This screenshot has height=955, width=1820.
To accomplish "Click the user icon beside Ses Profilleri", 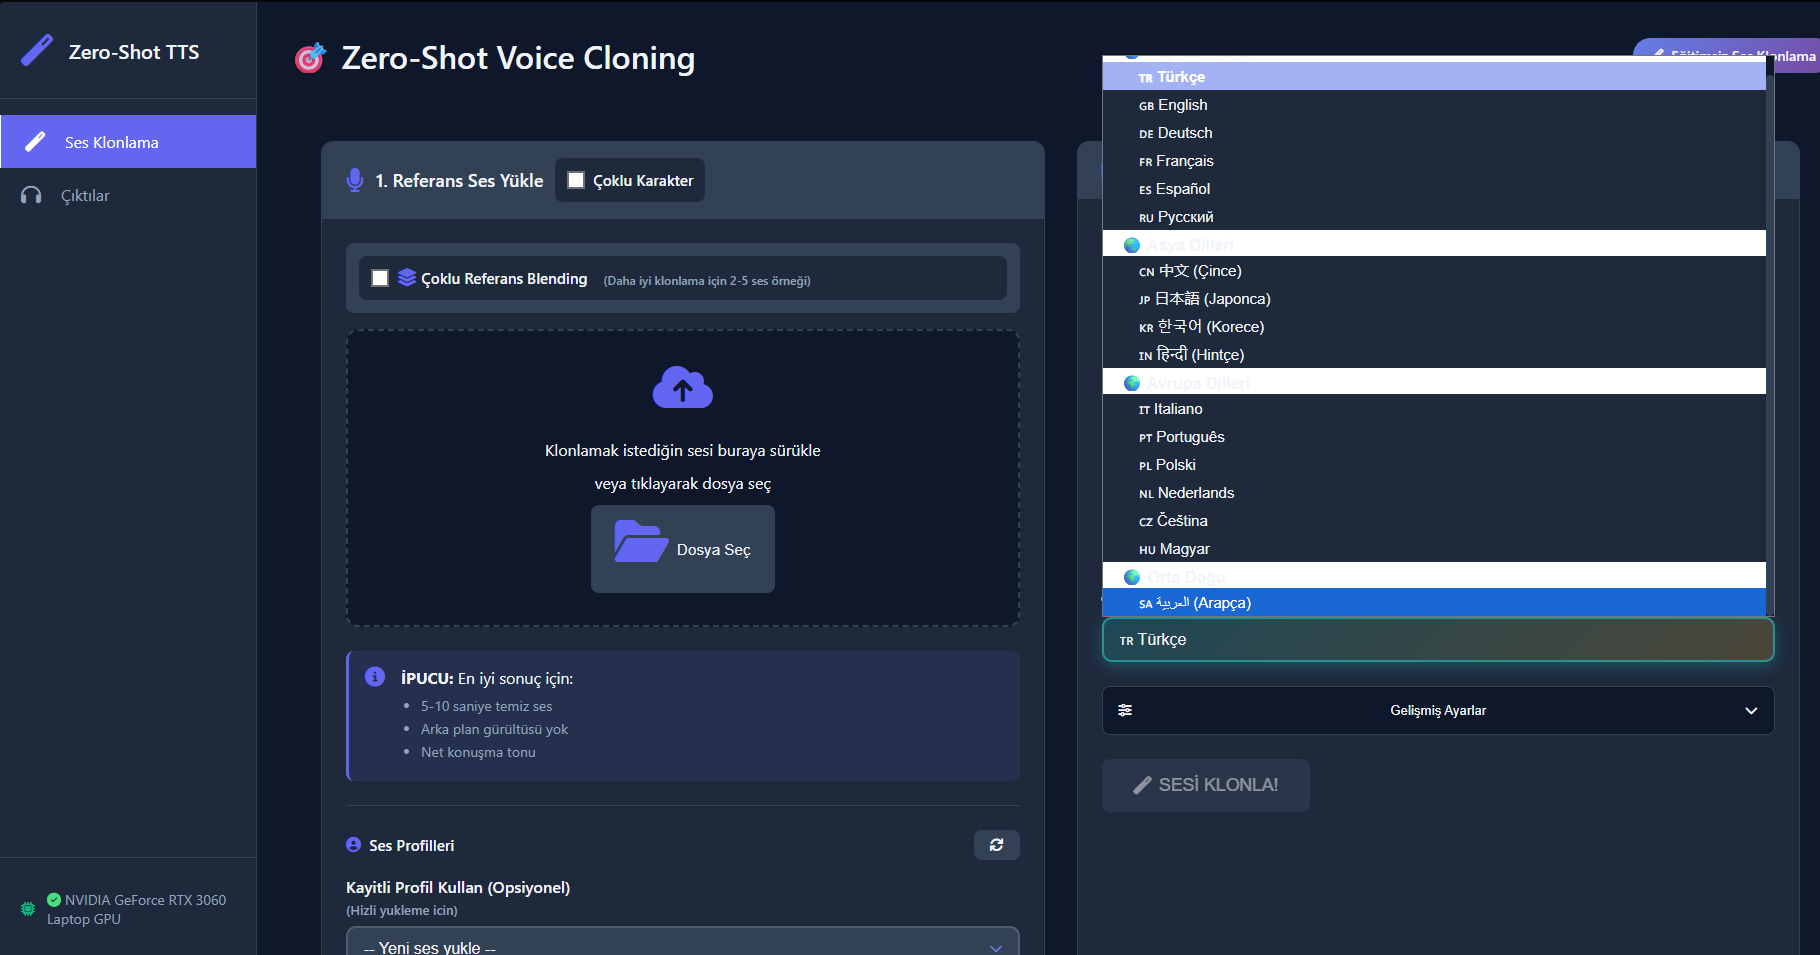I will click(354, 845).
